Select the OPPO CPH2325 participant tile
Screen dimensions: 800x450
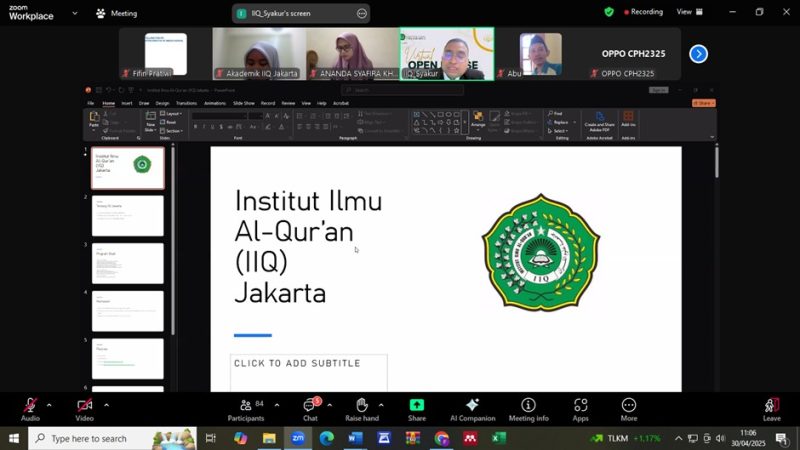633,54
